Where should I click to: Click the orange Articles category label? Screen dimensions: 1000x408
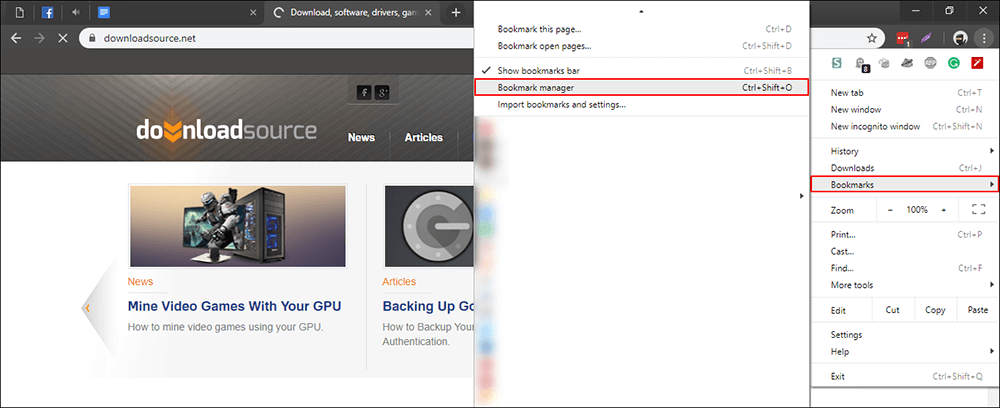(x=399, y=282)
